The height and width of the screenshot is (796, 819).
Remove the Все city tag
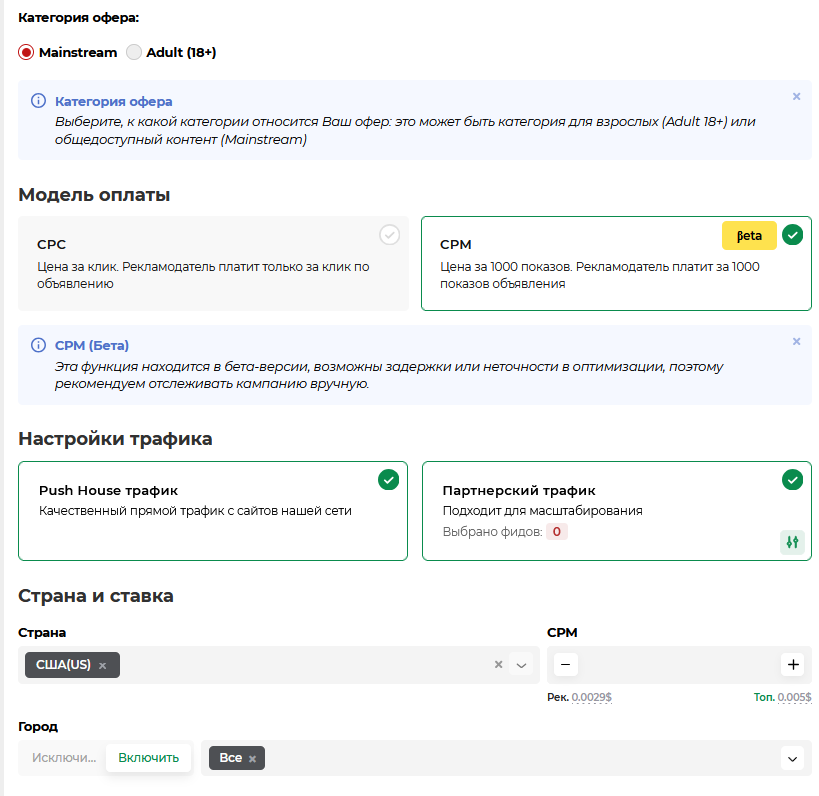point(253,759)
